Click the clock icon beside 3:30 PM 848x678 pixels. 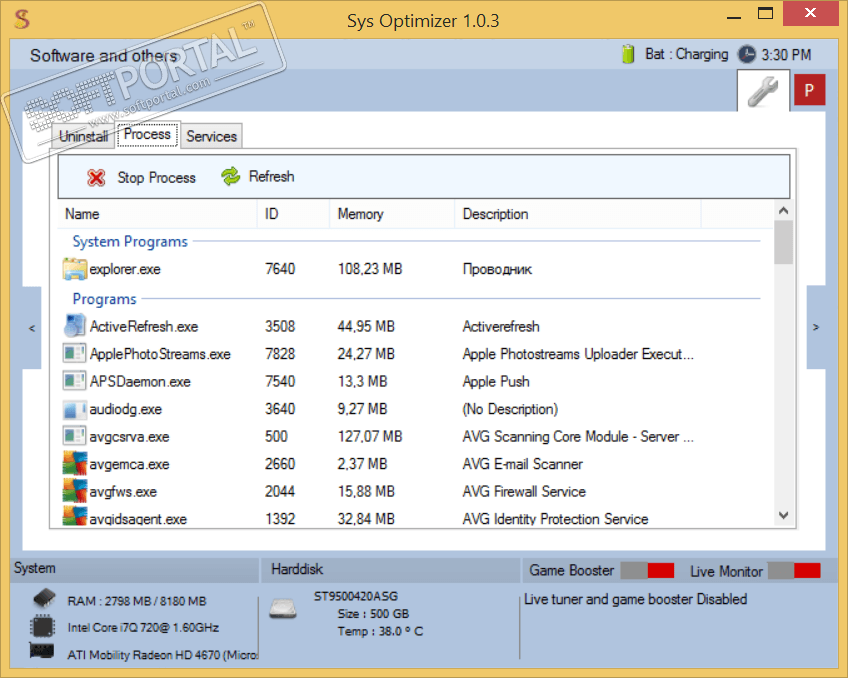(747, 55)
